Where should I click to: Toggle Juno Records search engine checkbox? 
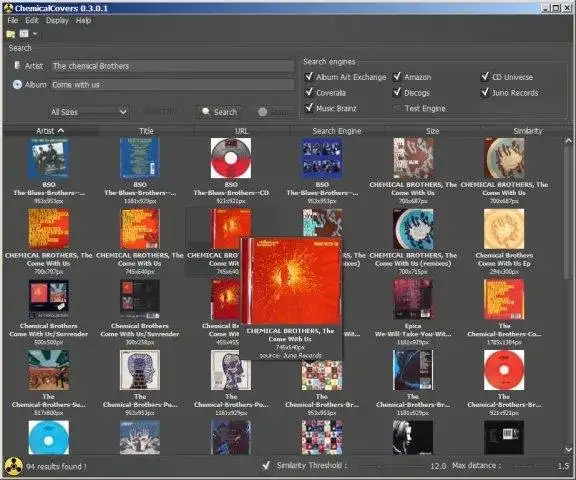(x=485, y=92)
